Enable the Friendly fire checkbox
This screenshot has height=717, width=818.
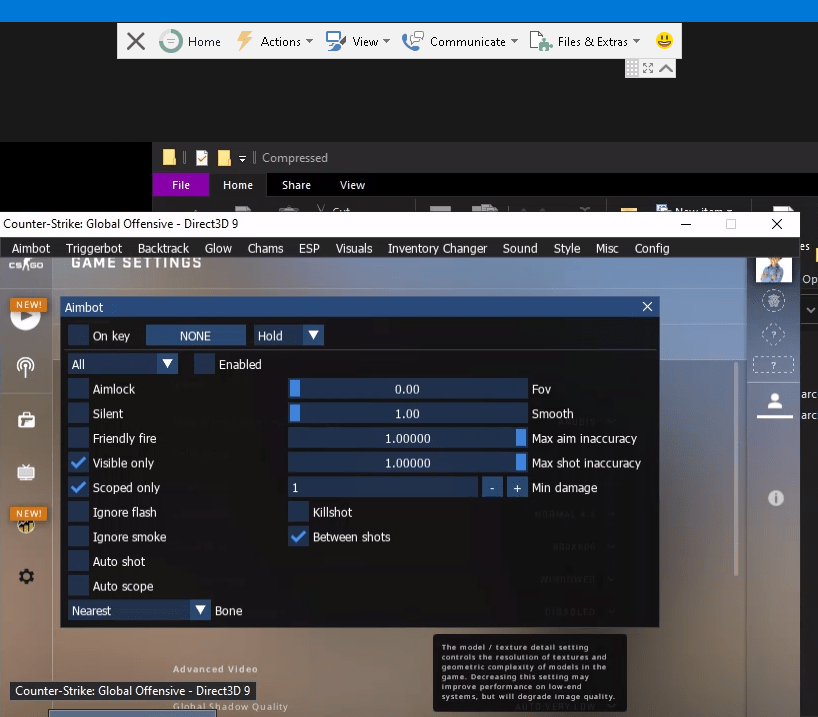[78, 438]
